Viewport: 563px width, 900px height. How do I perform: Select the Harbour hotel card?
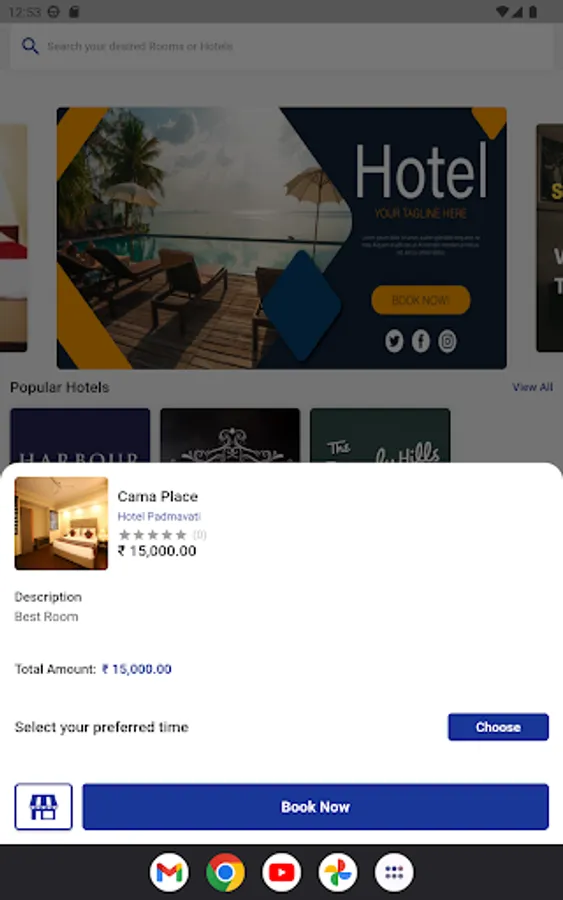pos(80,435)
